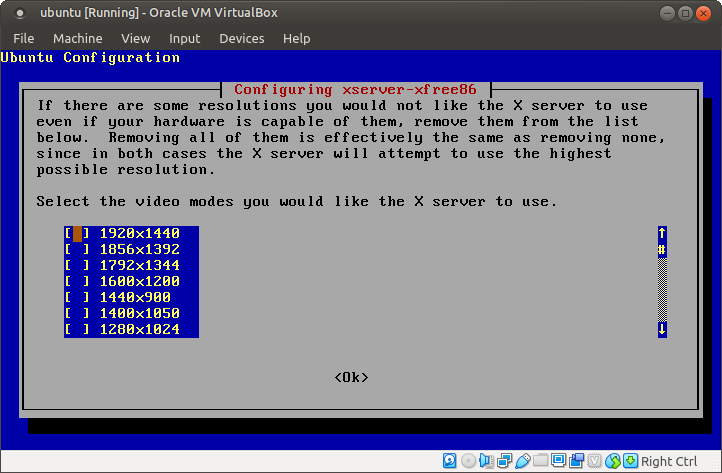Viewport: 722px width, 473px height.
Task: Click the hard disk activity icon
Action: 449,461
